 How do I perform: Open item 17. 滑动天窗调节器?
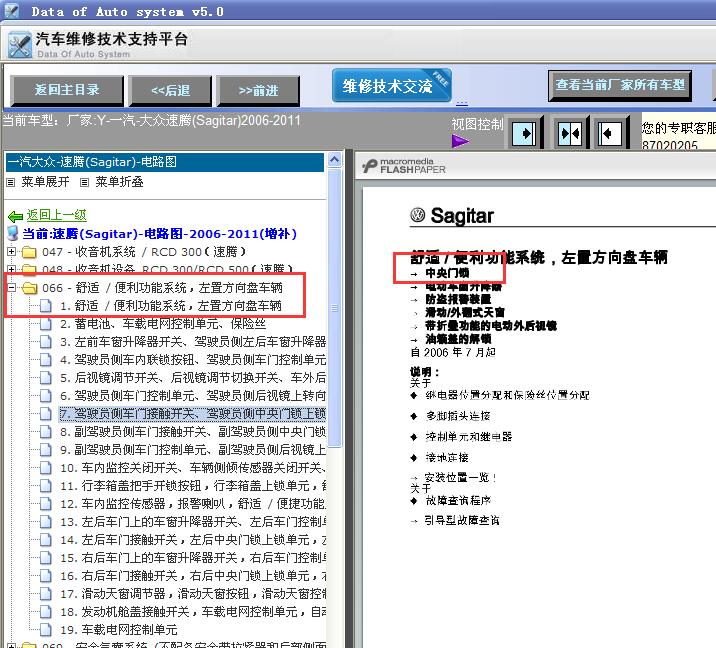click(193, 594)
